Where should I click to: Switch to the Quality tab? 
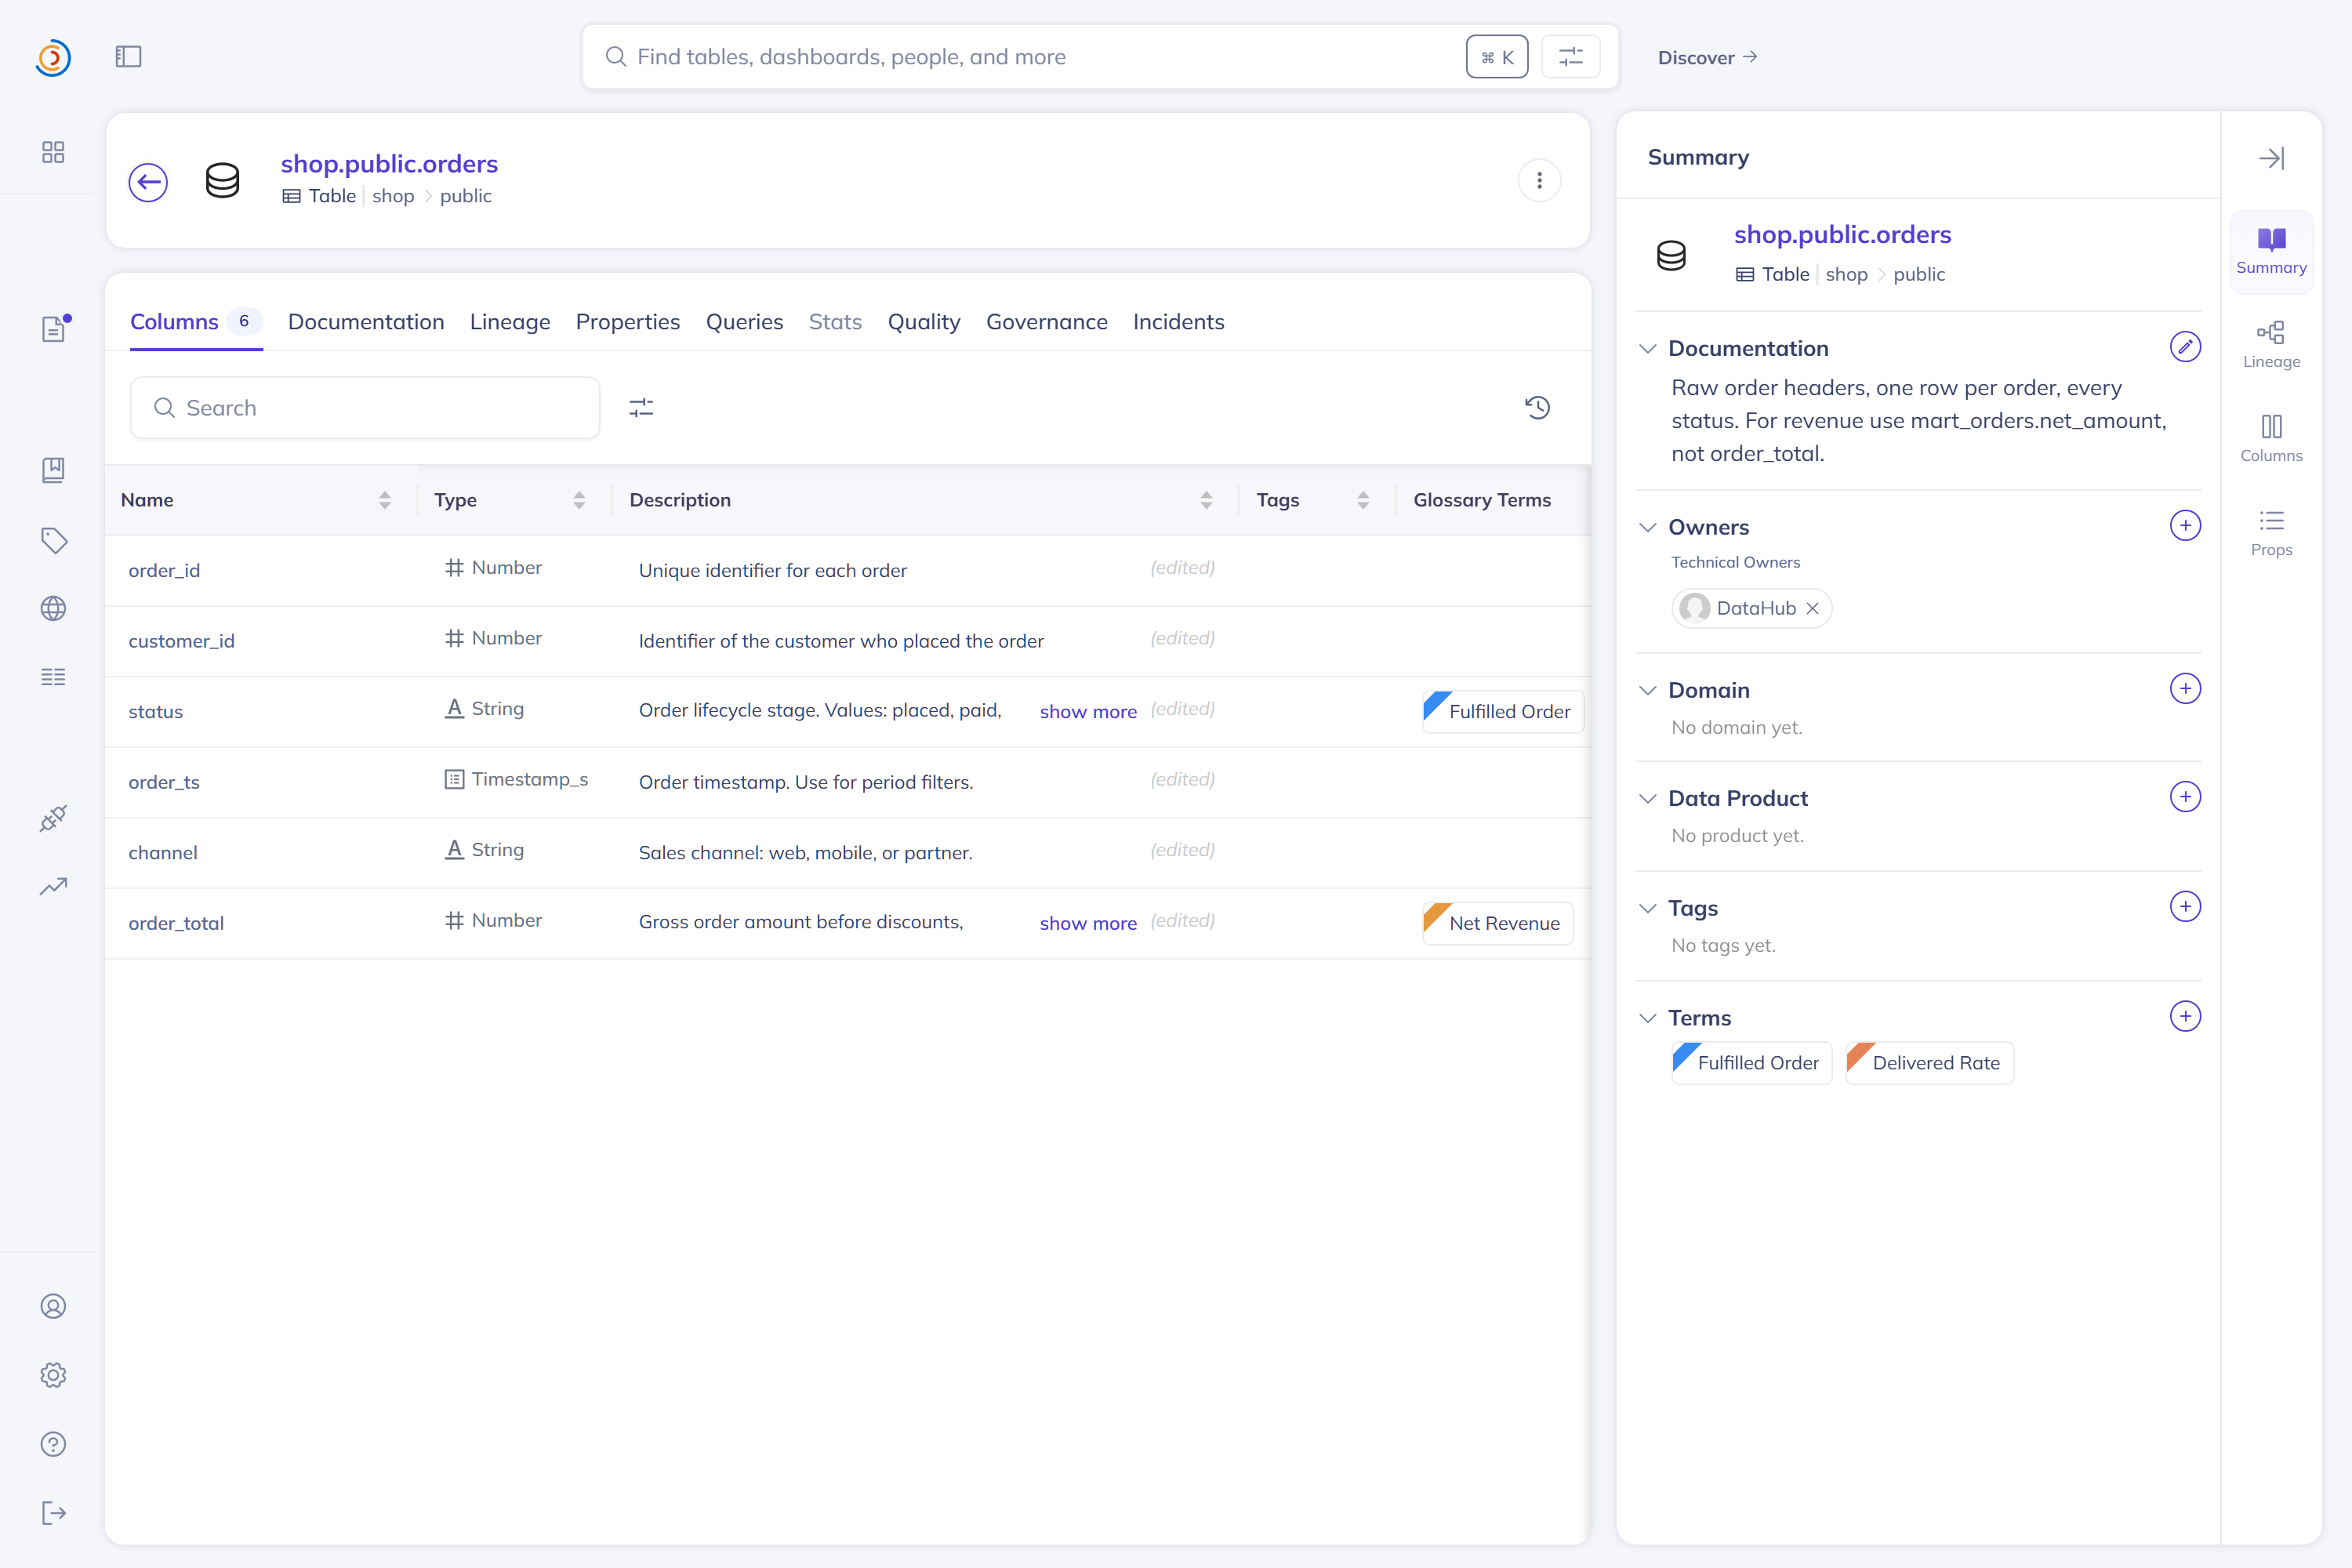click(924, 322)
